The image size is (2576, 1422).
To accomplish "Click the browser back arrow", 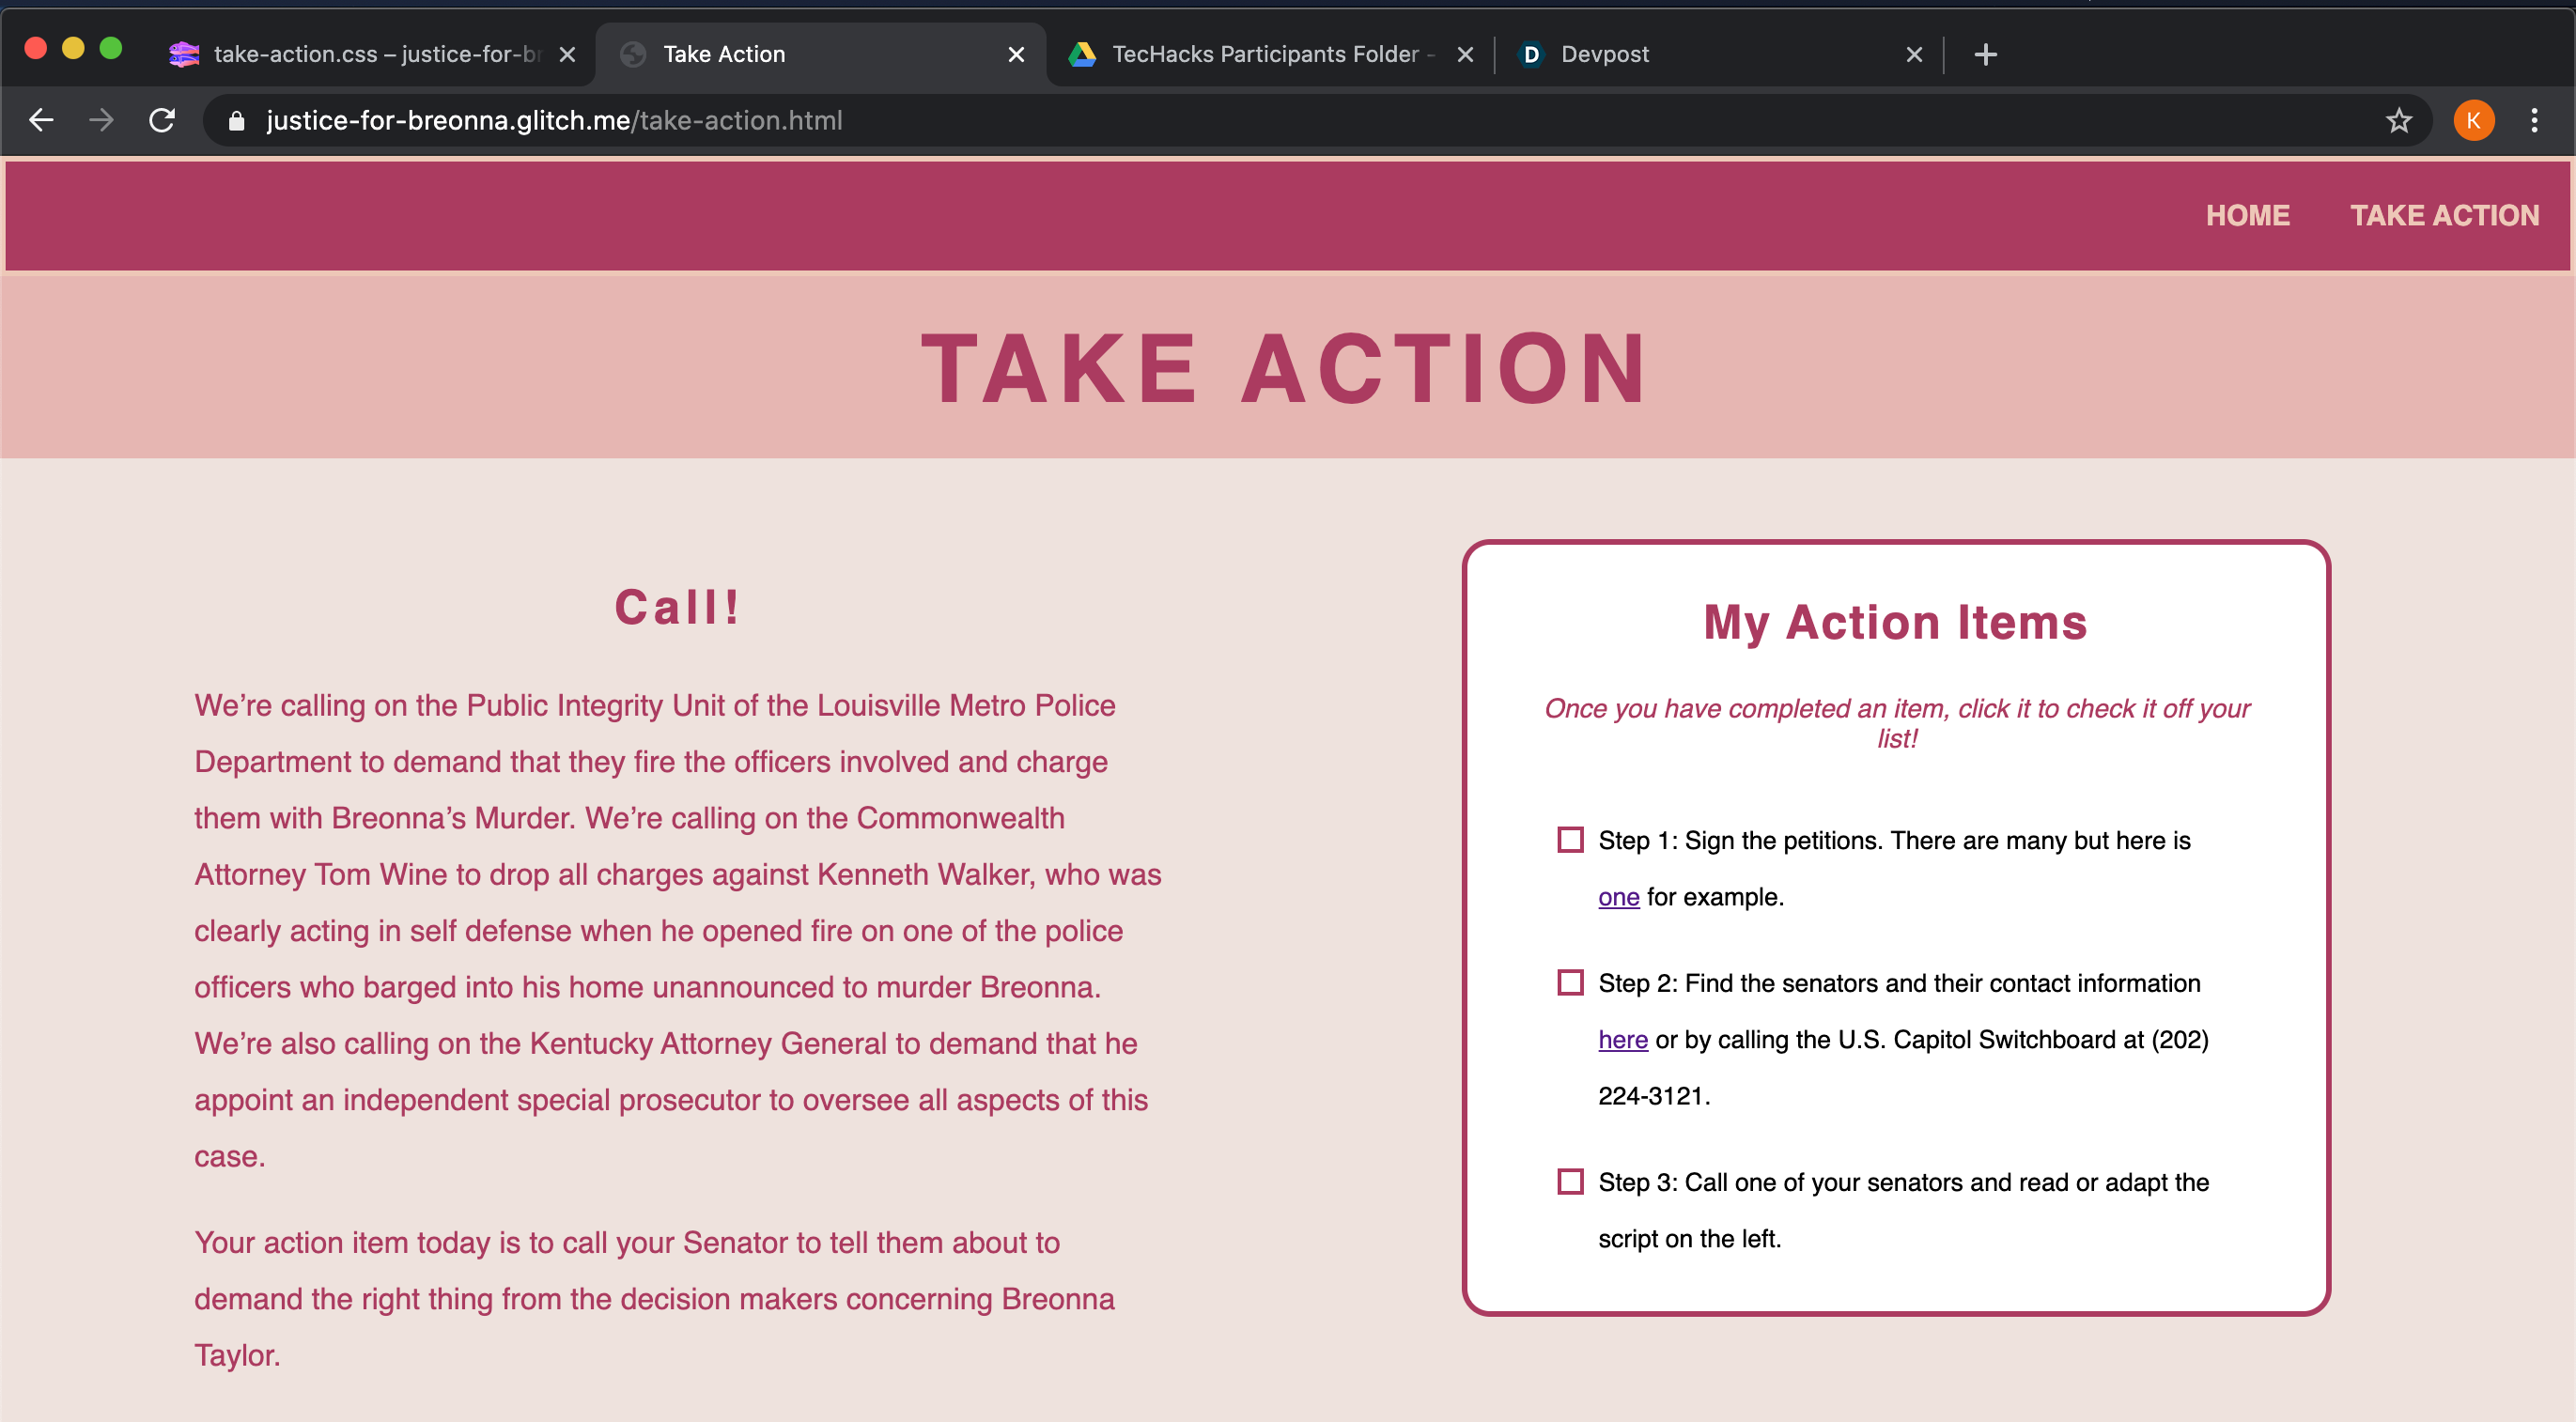I will point(41,120).
